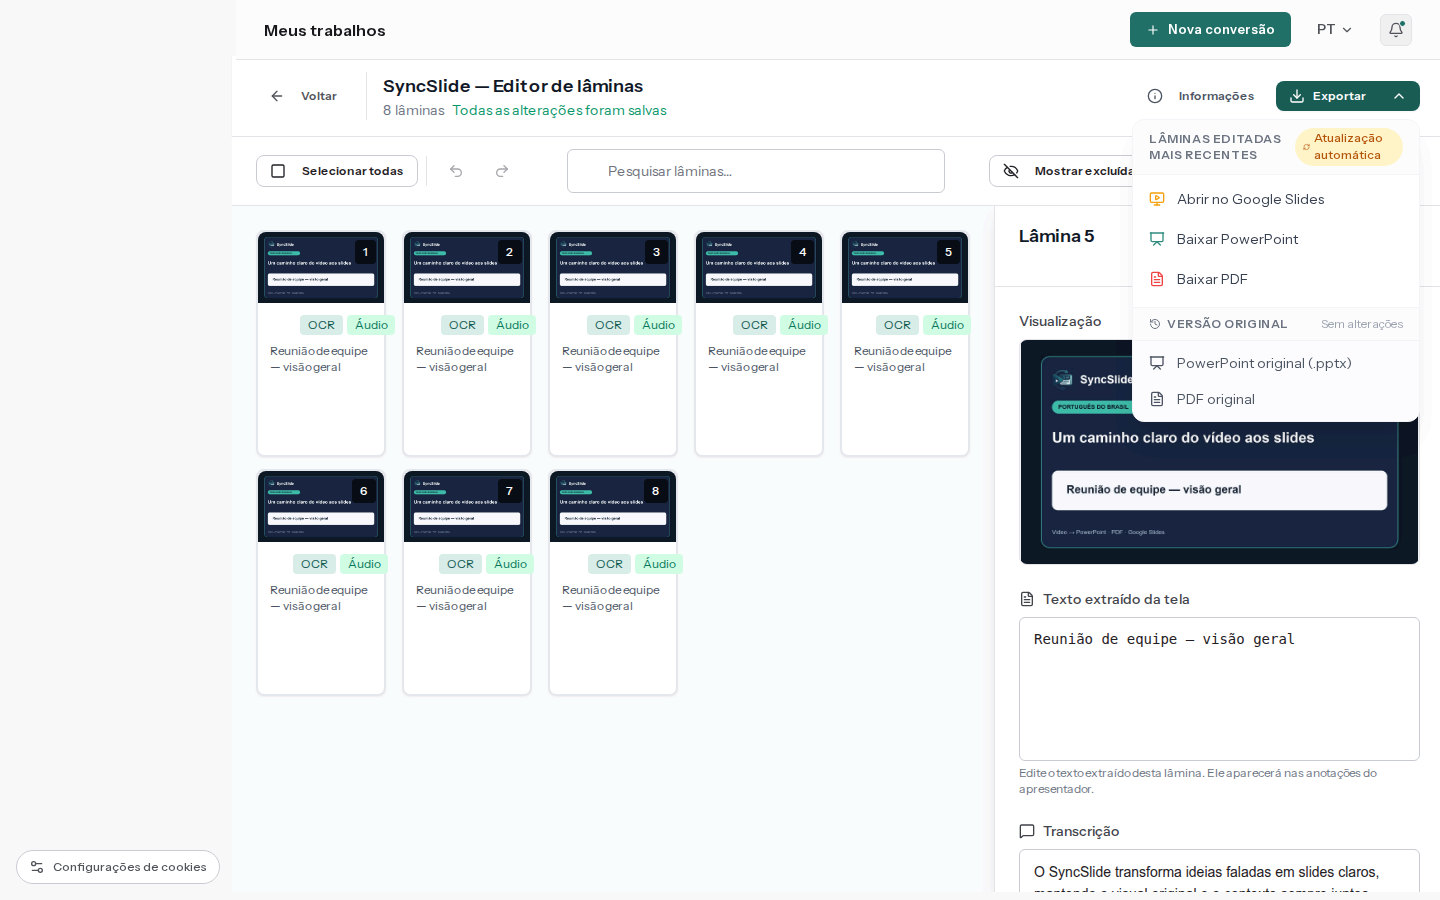Click the green PowerPoint icon for Baixar PowerPoint
Image resolution: width=1440 pixels, height=900 pixels.
click(1157, 239)
